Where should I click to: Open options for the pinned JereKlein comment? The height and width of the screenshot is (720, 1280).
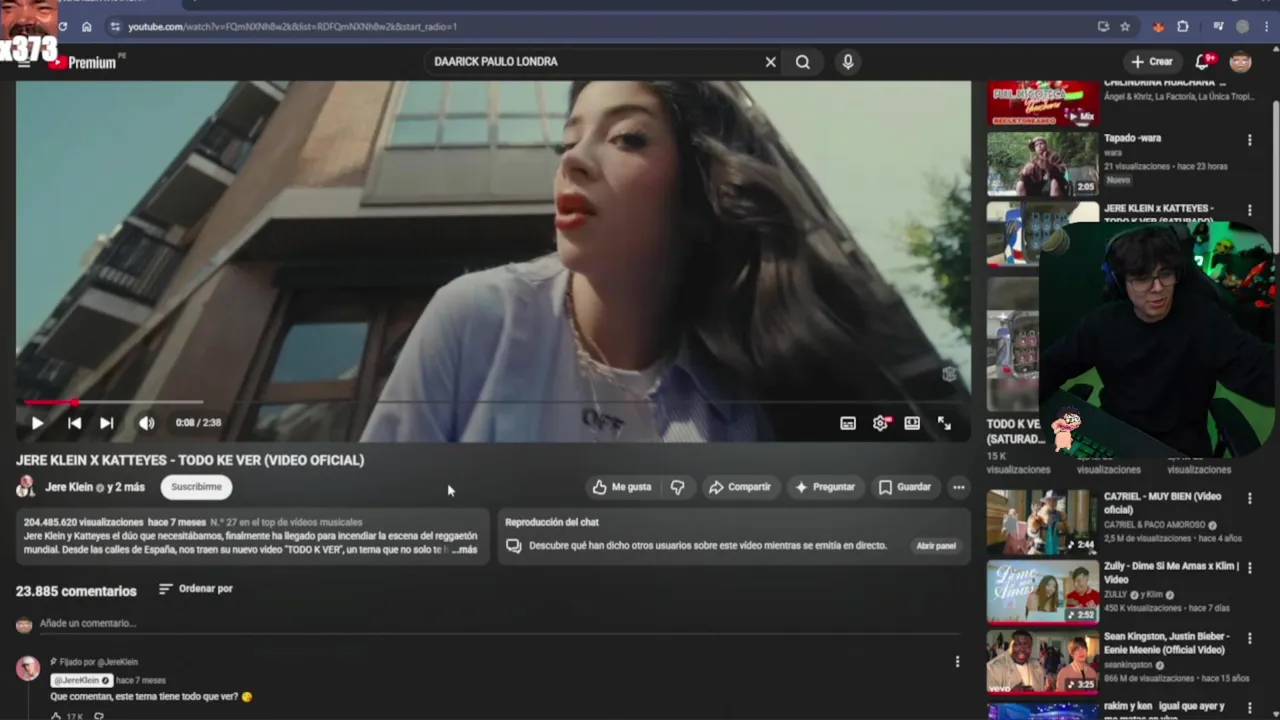coord(957,661)
